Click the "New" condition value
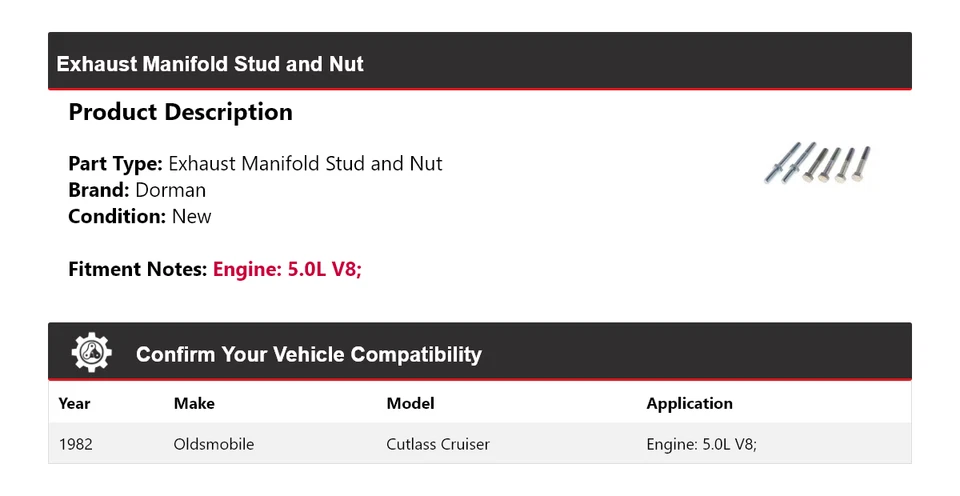Screen dimensions: 960x496 tap(191, 216)
